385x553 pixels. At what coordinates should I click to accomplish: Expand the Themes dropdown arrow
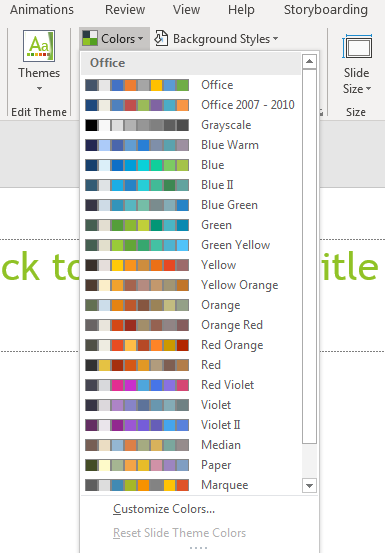(39, 89)
